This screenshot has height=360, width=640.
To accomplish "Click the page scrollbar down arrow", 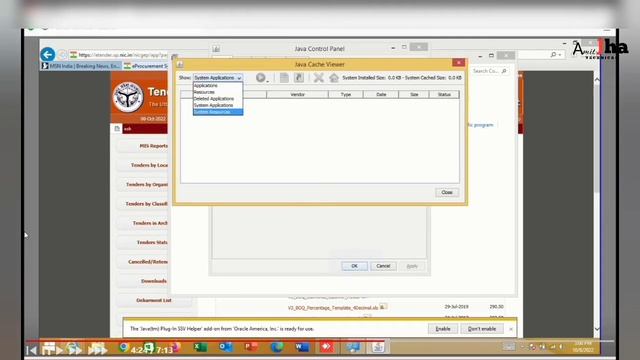I will tap(597, 329).
